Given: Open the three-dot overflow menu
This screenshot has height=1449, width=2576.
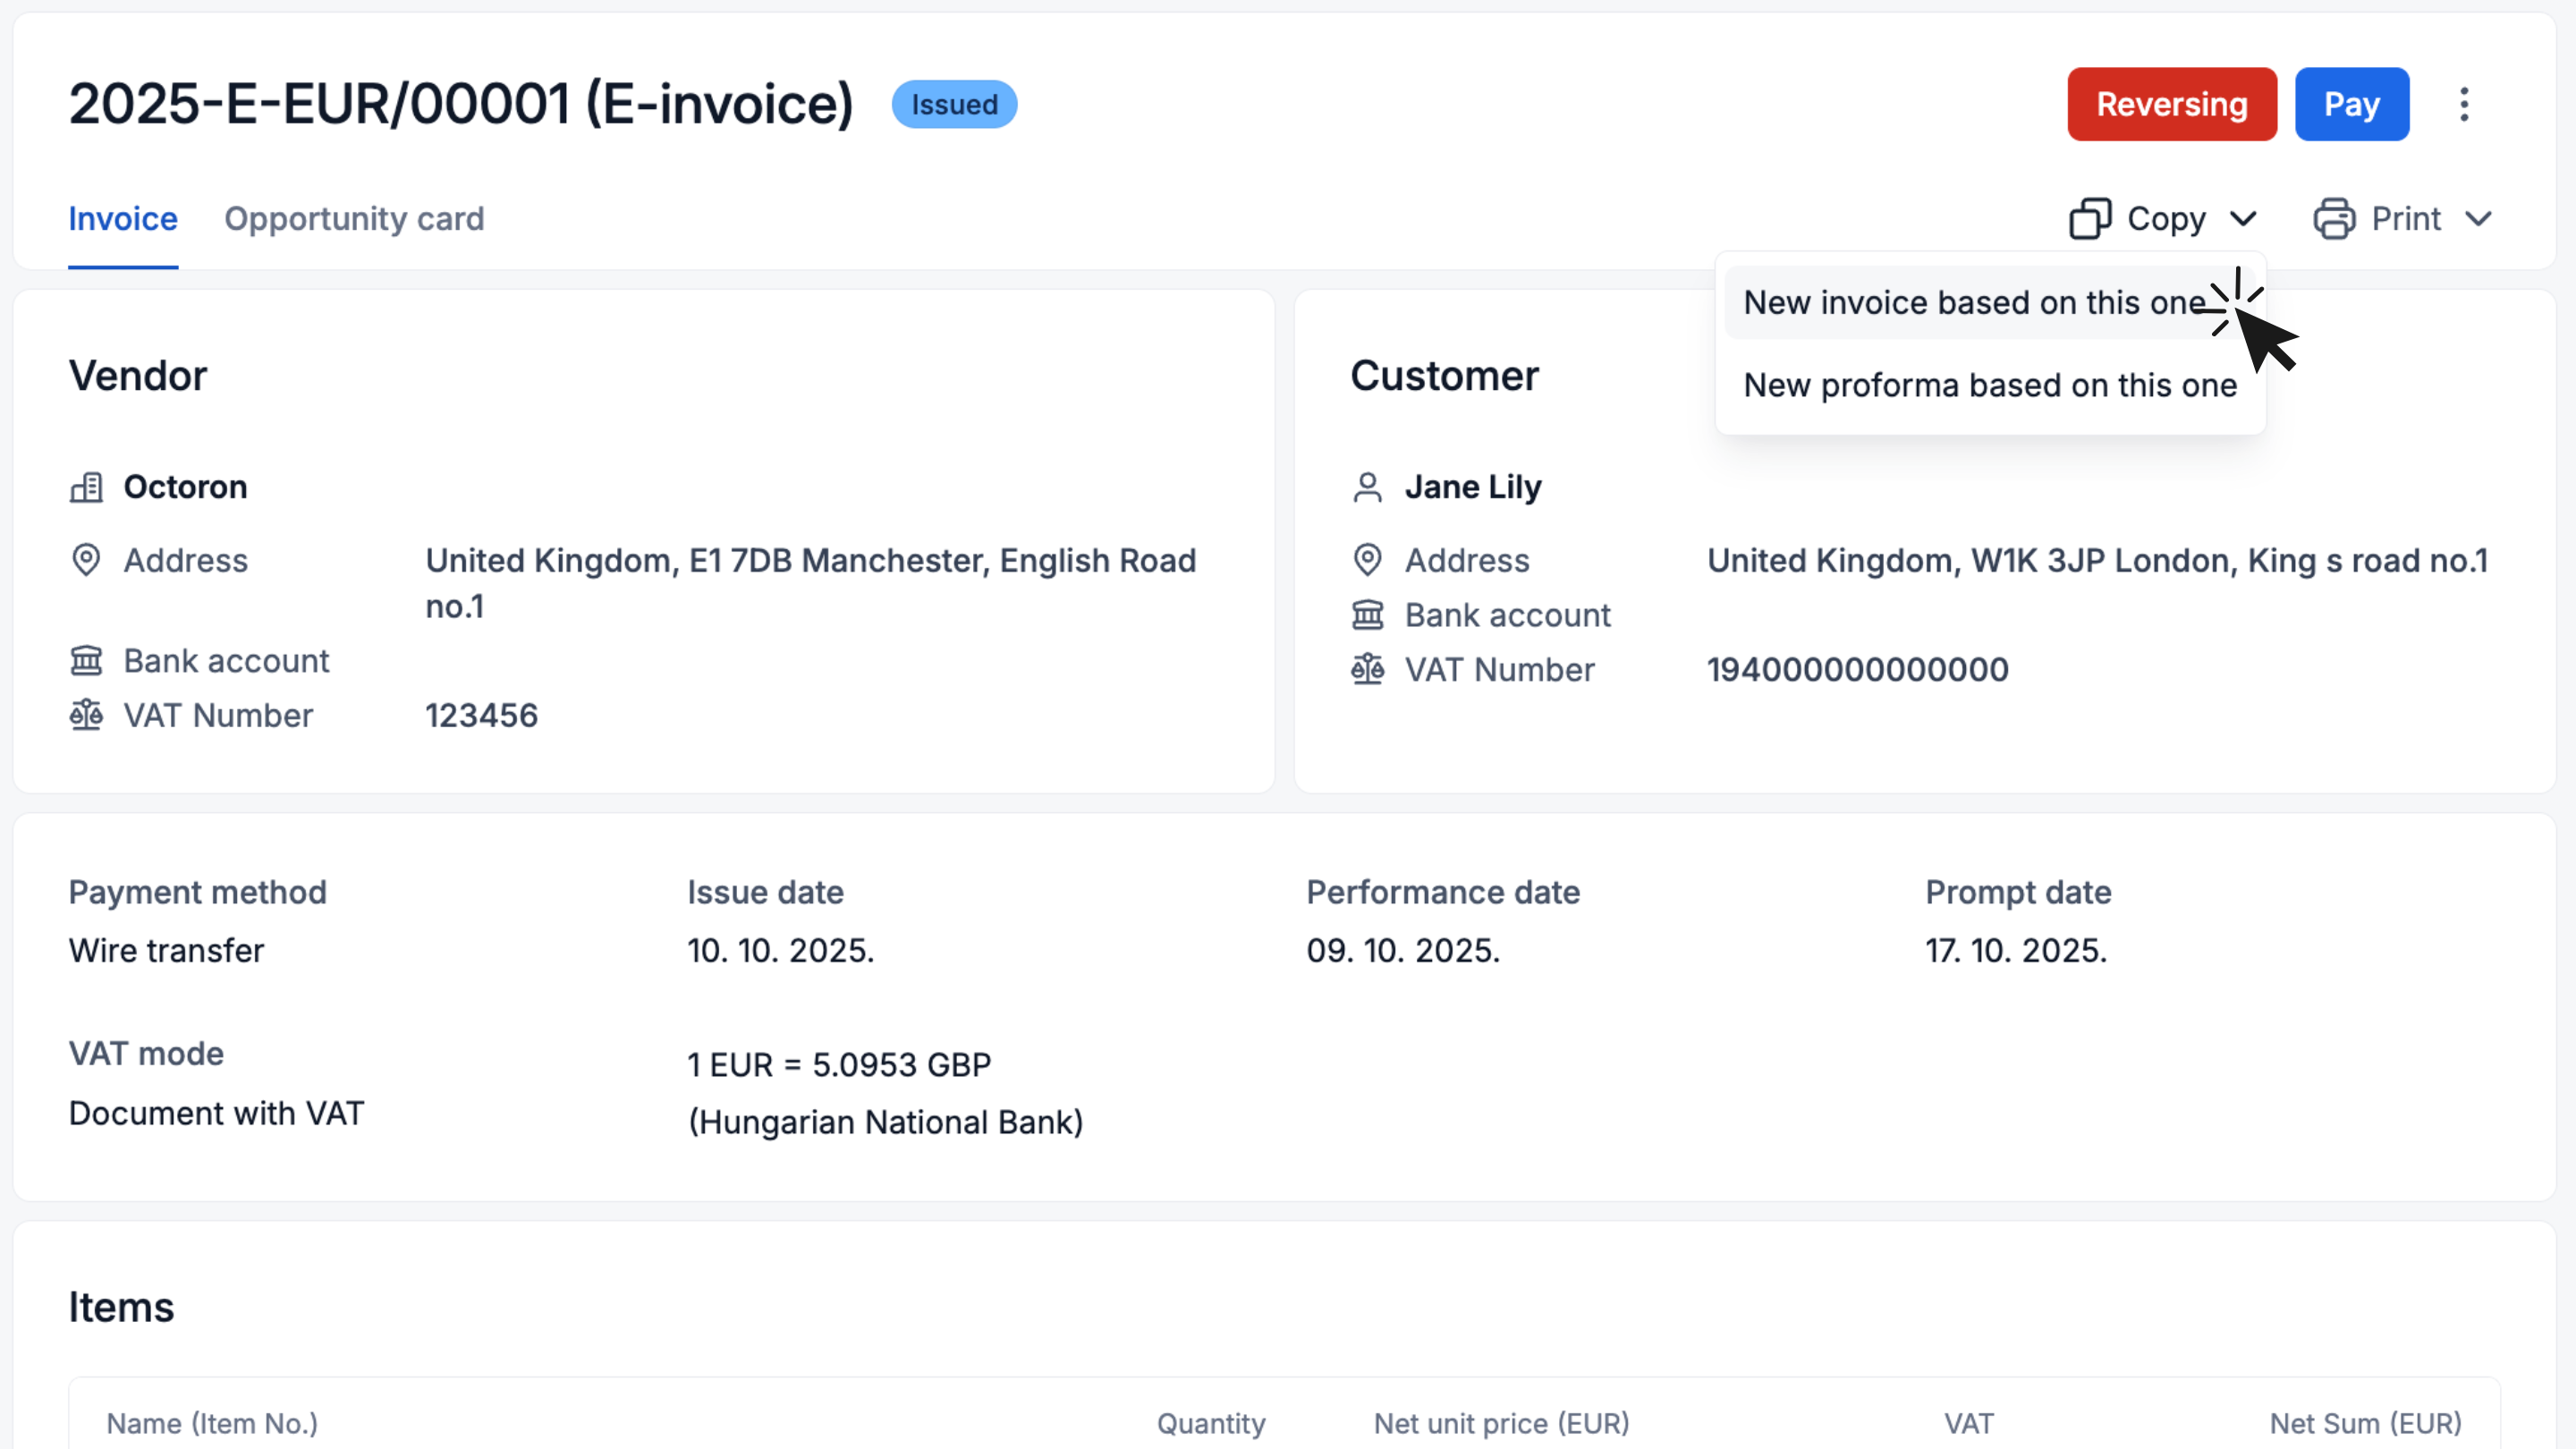Looking at the screenshot, I should click(x=2464, y=104).
